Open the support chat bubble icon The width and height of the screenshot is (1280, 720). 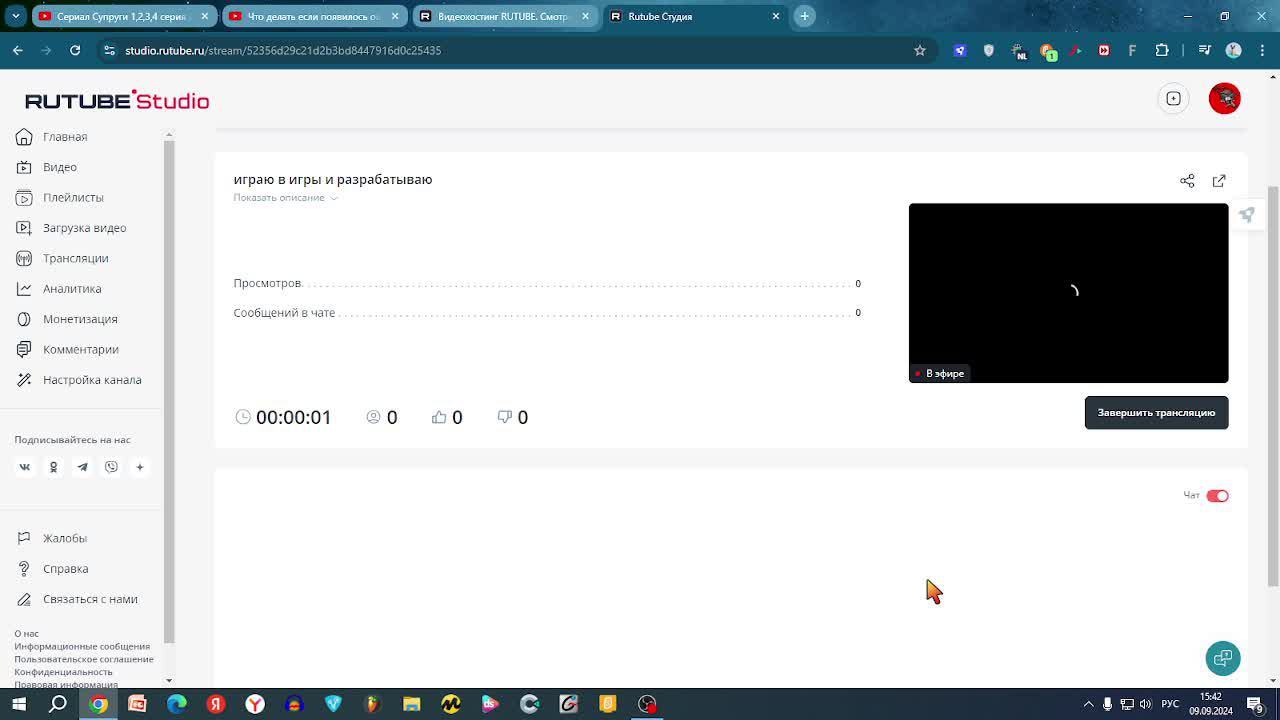point(1222,658)
